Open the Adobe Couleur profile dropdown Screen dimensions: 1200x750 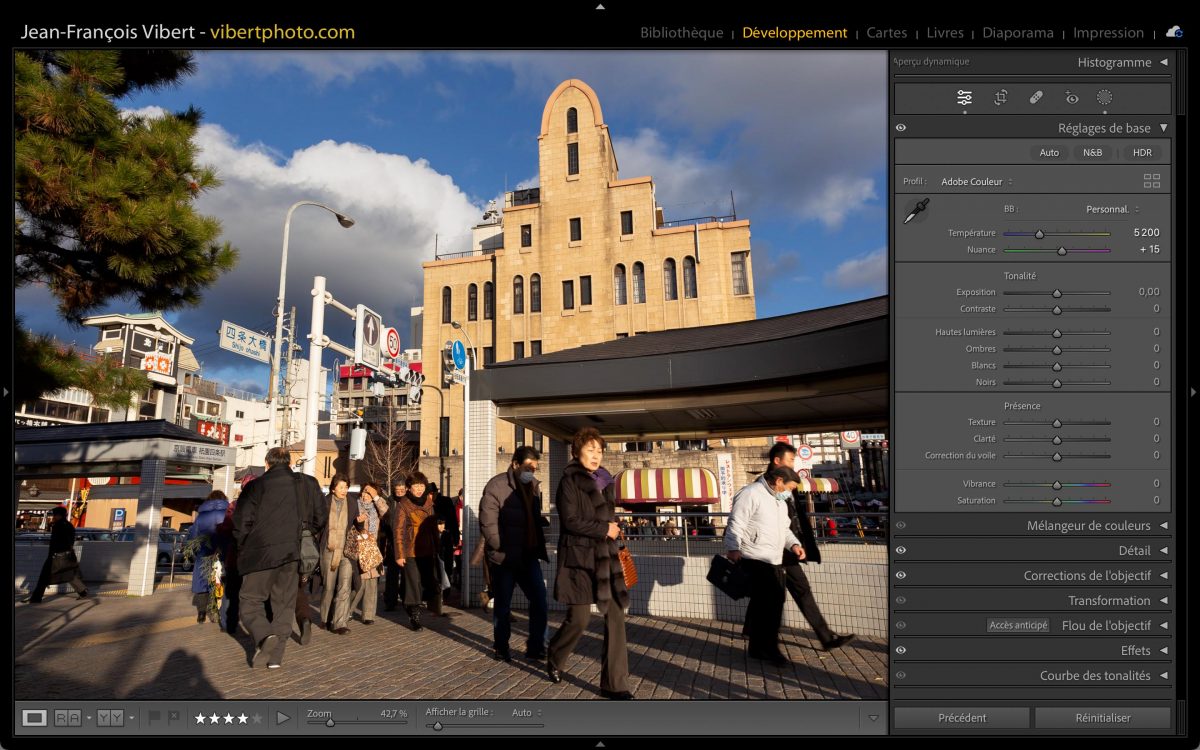976,182
